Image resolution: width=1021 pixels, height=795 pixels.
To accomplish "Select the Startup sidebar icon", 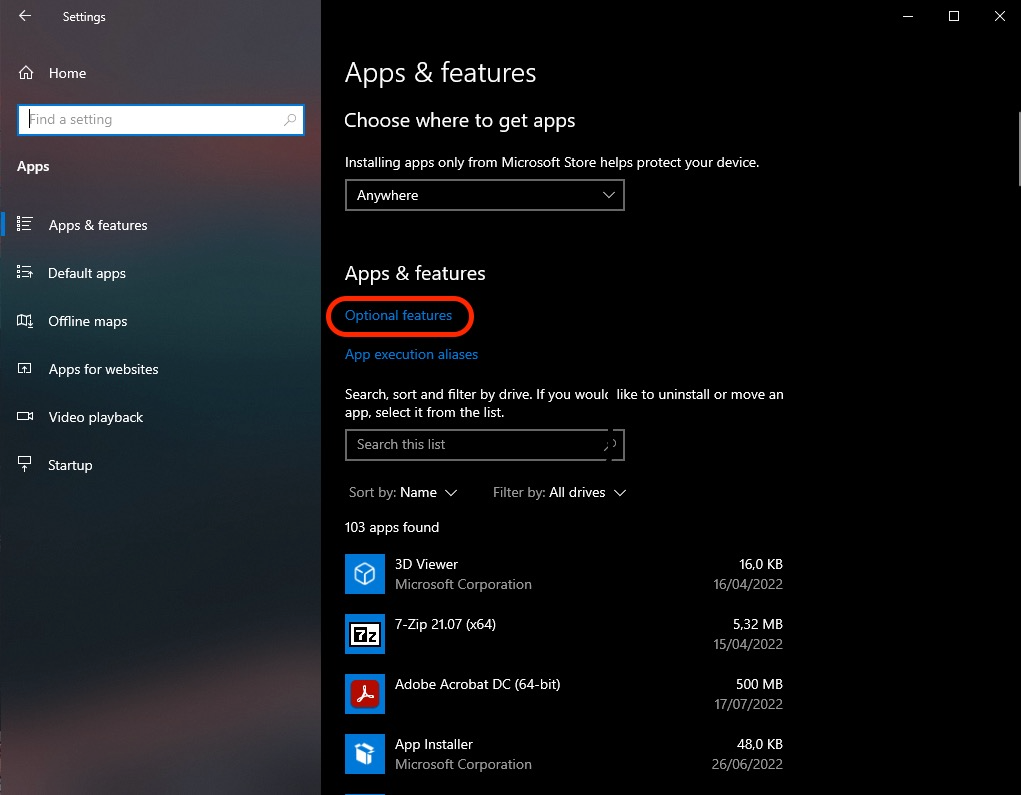I will (24, 465).
